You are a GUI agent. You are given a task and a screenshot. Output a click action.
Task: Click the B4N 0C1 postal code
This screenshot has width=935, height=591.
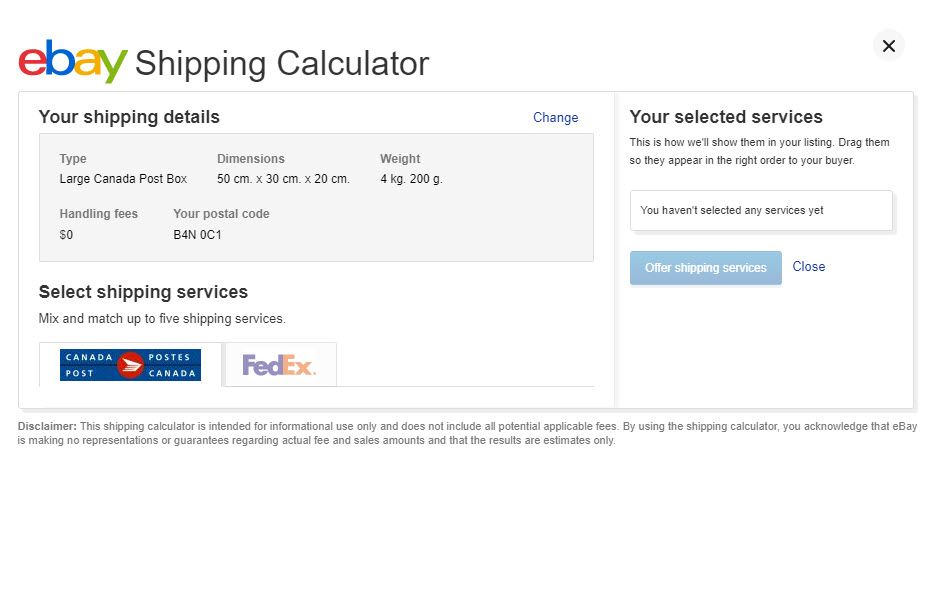click(197, 235)
